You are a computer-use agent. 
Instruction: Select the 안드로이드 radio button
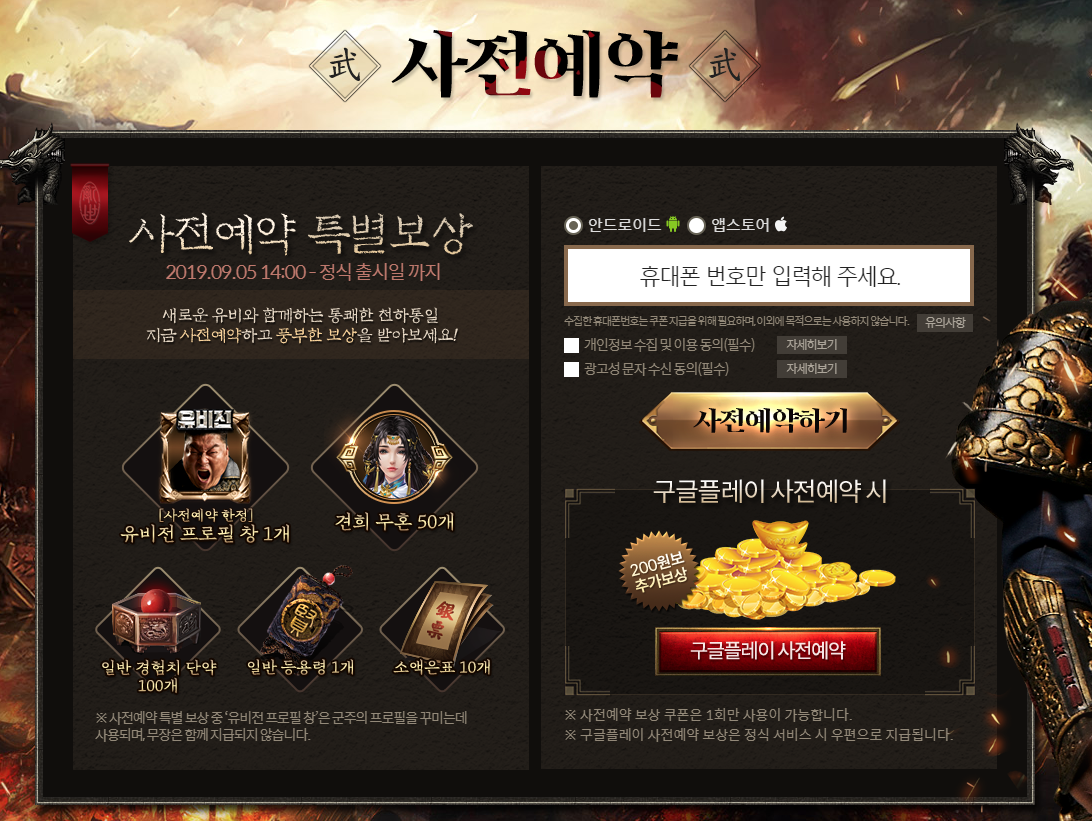[573, 225]
